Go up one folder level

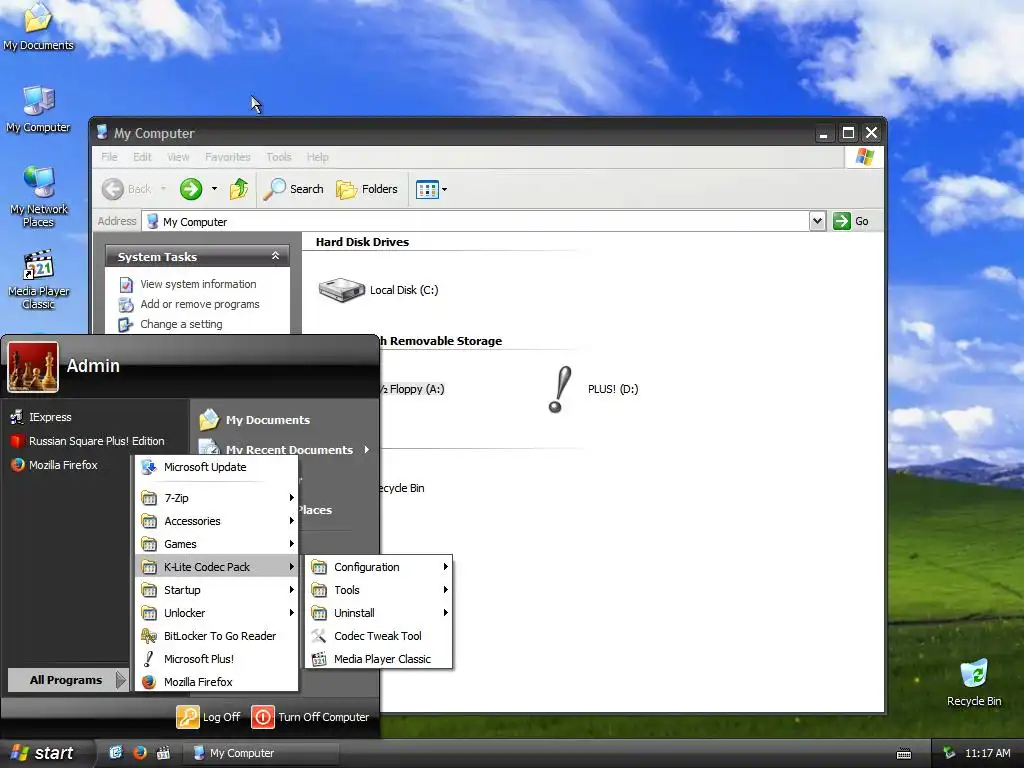(x=238, y=189)
